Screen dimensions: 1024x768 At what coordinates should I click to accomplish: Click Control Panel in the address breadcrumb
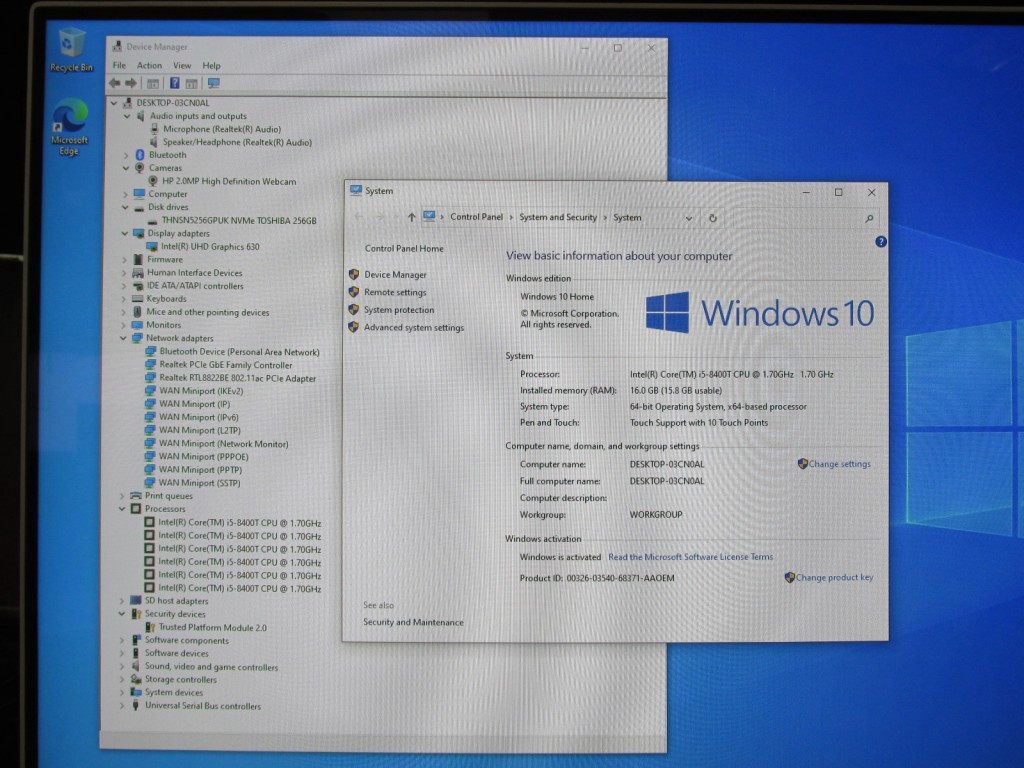click(x=476, y=217)
